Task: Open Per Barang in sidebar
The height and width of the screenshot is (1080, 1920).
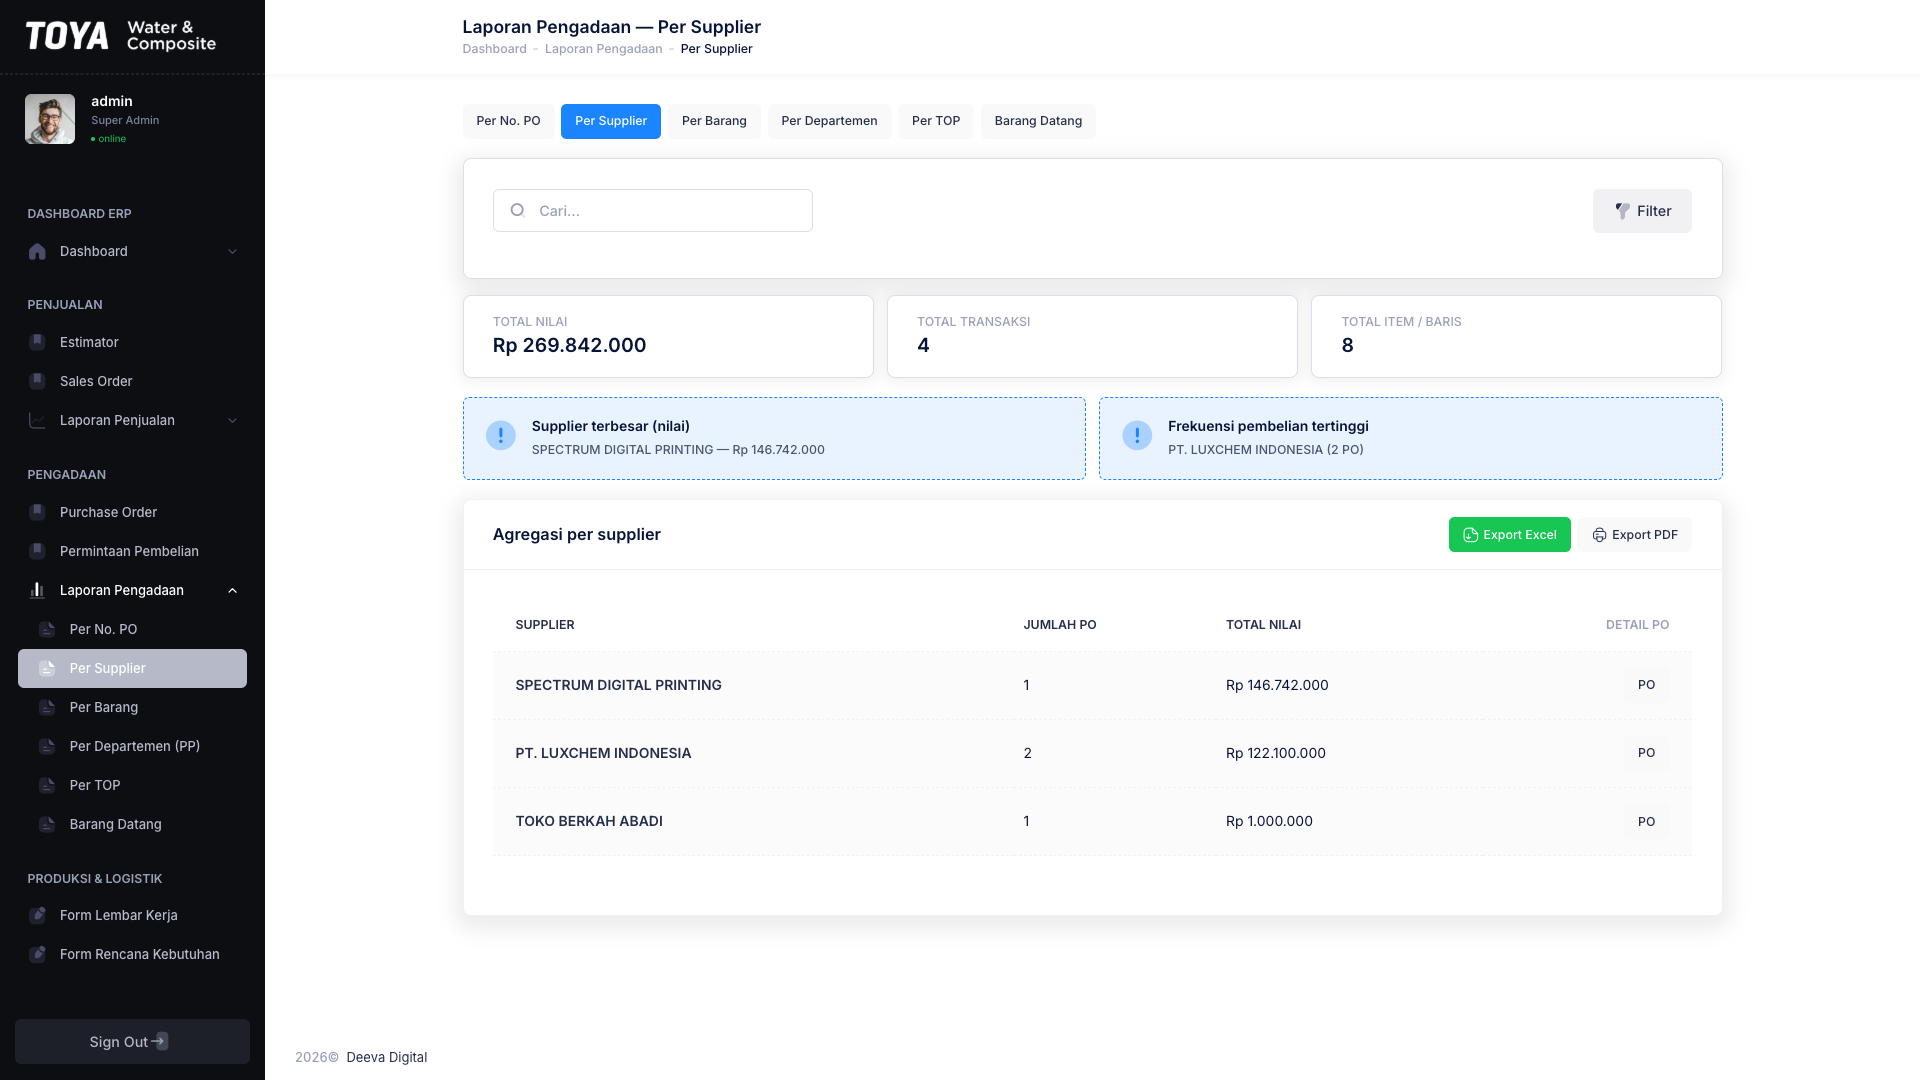Action: [x=132, y=707]
